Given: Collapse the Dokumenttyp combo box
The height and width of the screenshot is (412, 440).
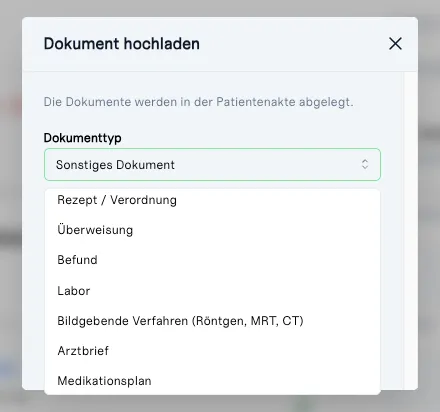Looking at the screenshot, I should [212, 165].
